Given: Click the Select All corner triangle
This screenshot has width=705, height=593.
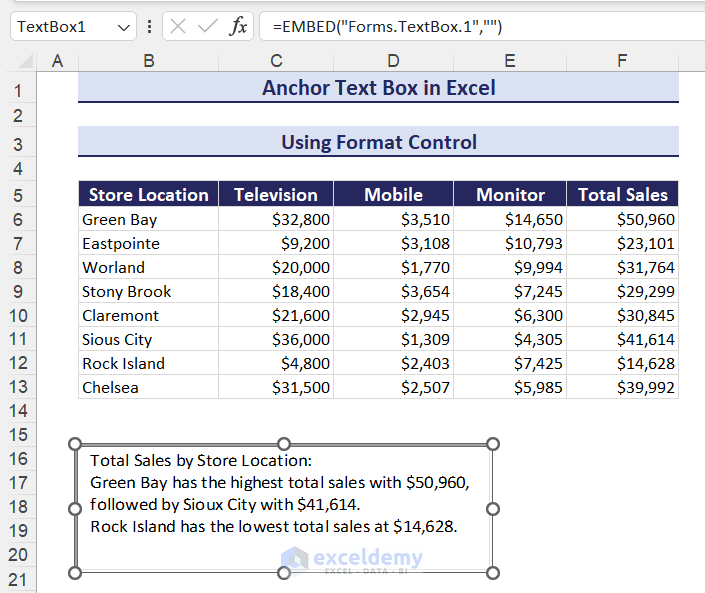Looking at the screenshot, I should pyautogui.click(x=26, y=61).
